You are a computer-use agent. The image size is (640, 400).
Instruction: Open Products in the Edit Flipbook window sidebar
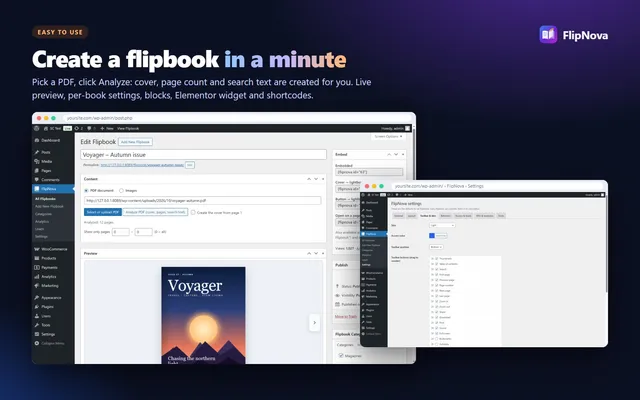[48, 258]
